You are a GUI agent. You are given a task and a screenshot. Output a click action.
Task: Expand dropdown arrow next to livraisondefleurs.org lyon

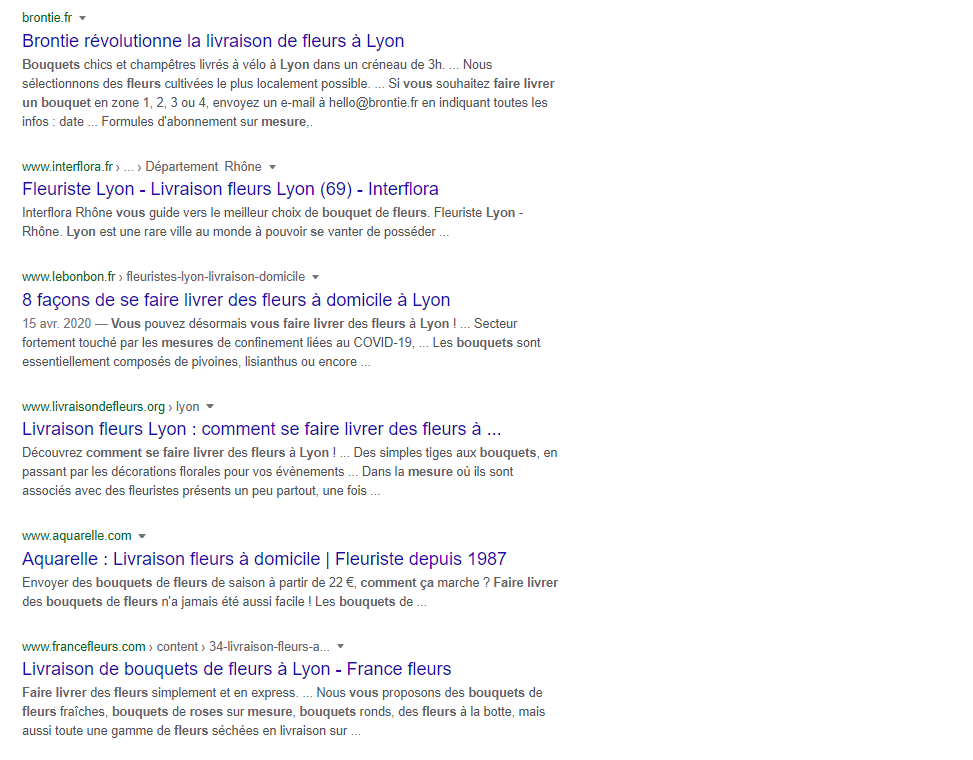[x=210, y=406]
